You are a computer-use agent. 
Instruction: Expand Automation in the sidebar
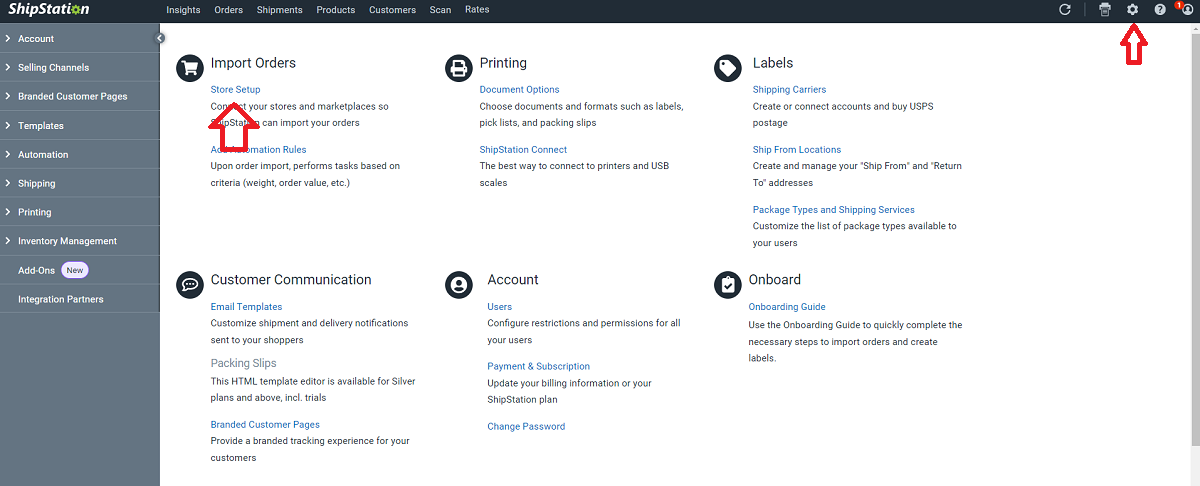click(x=80, y=155)
